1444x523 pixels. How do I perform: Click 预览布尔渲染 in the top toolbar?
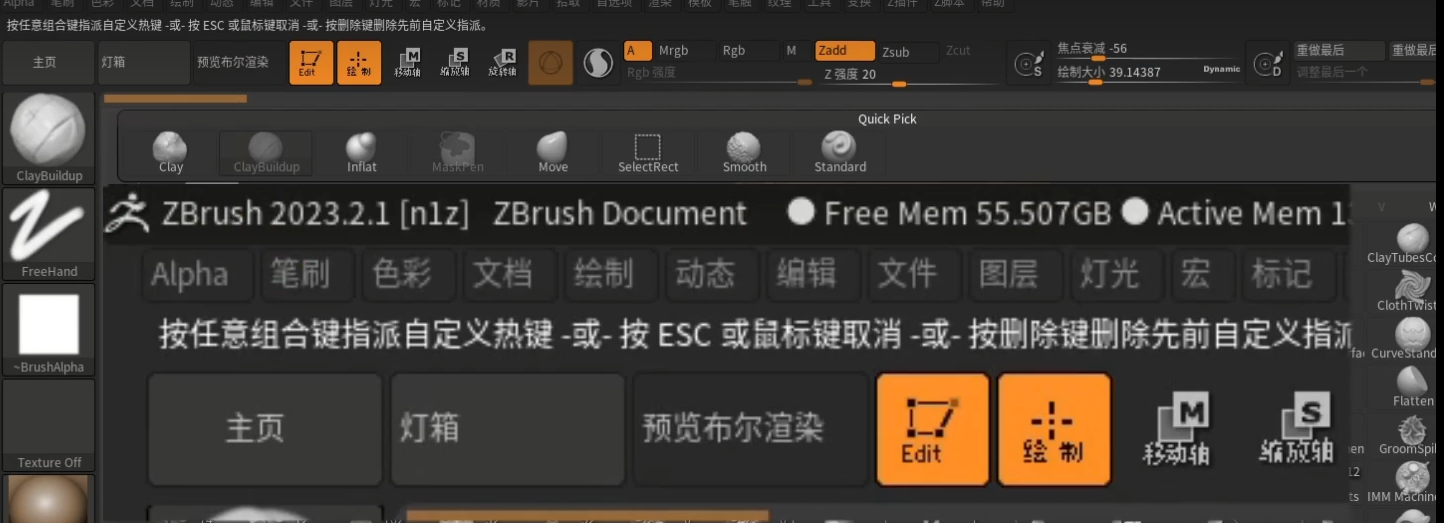click(240, 63)
